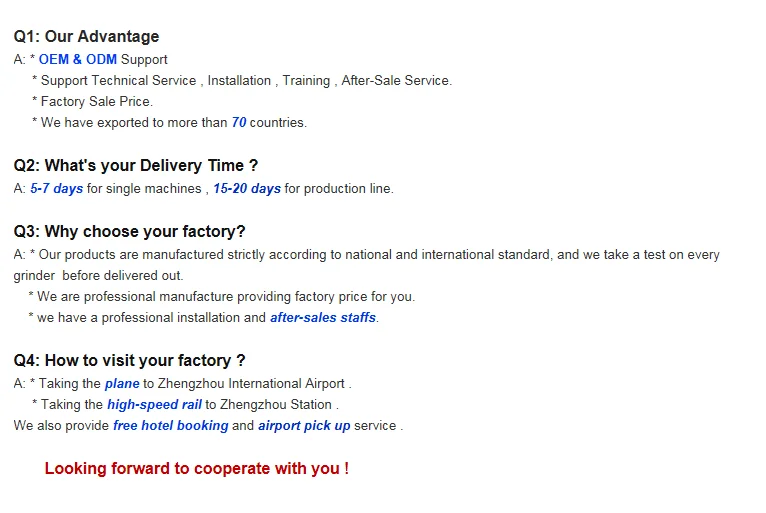The image size is (766, 513).
Task: Click the 'after-sales staffs' blue text
Action: [x=323, y=318]
